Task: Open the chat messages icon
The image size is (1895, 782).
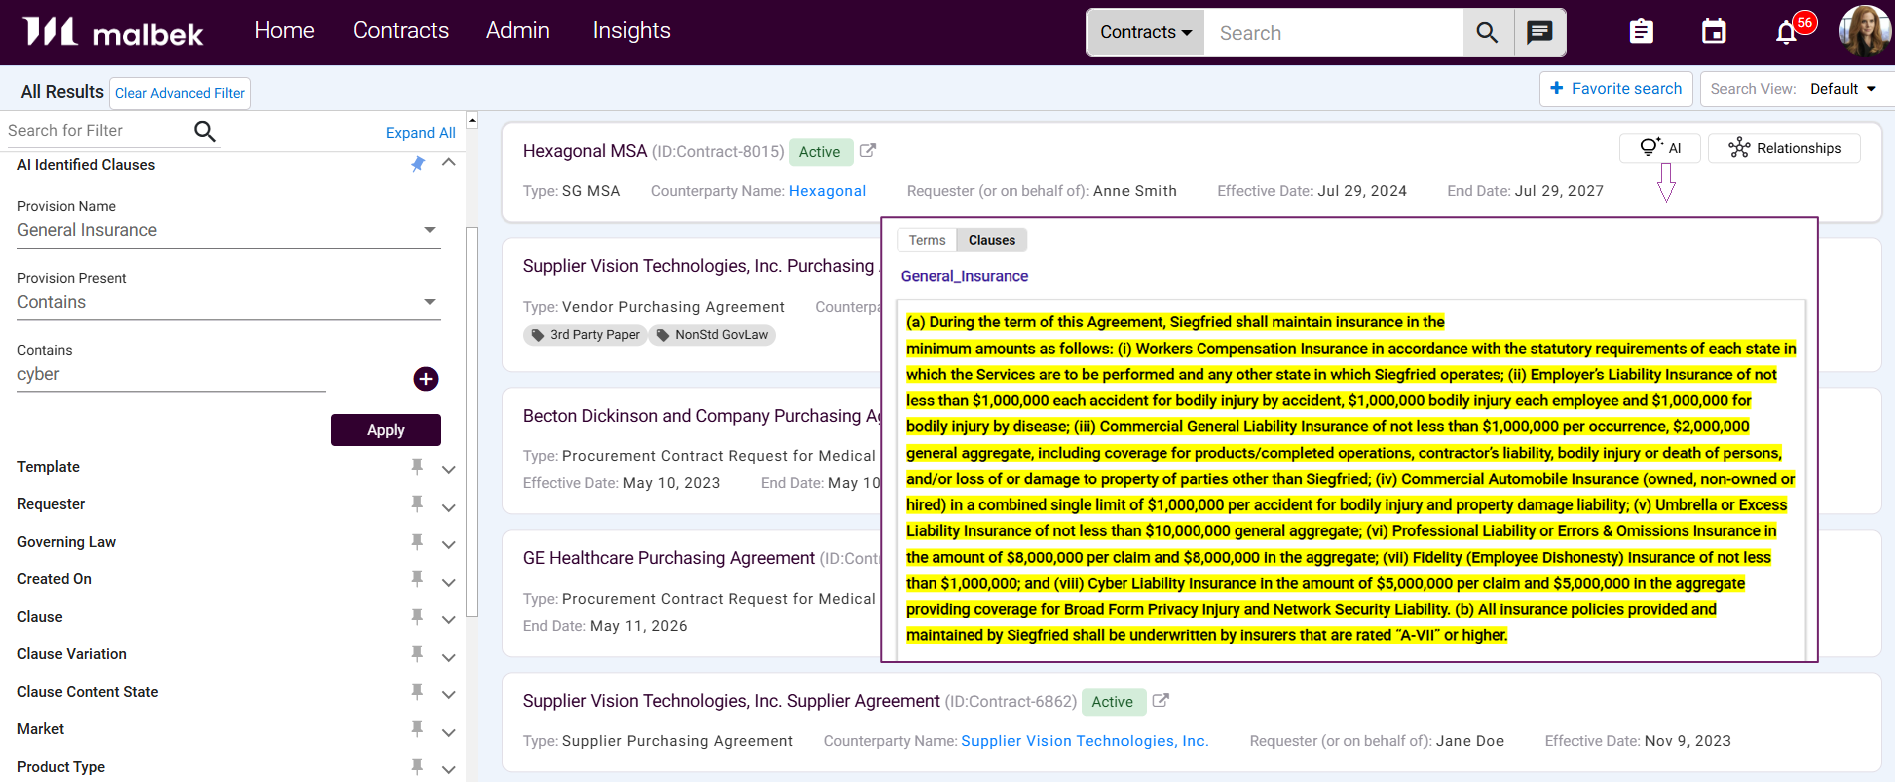Action: (x=1540, y=33)
